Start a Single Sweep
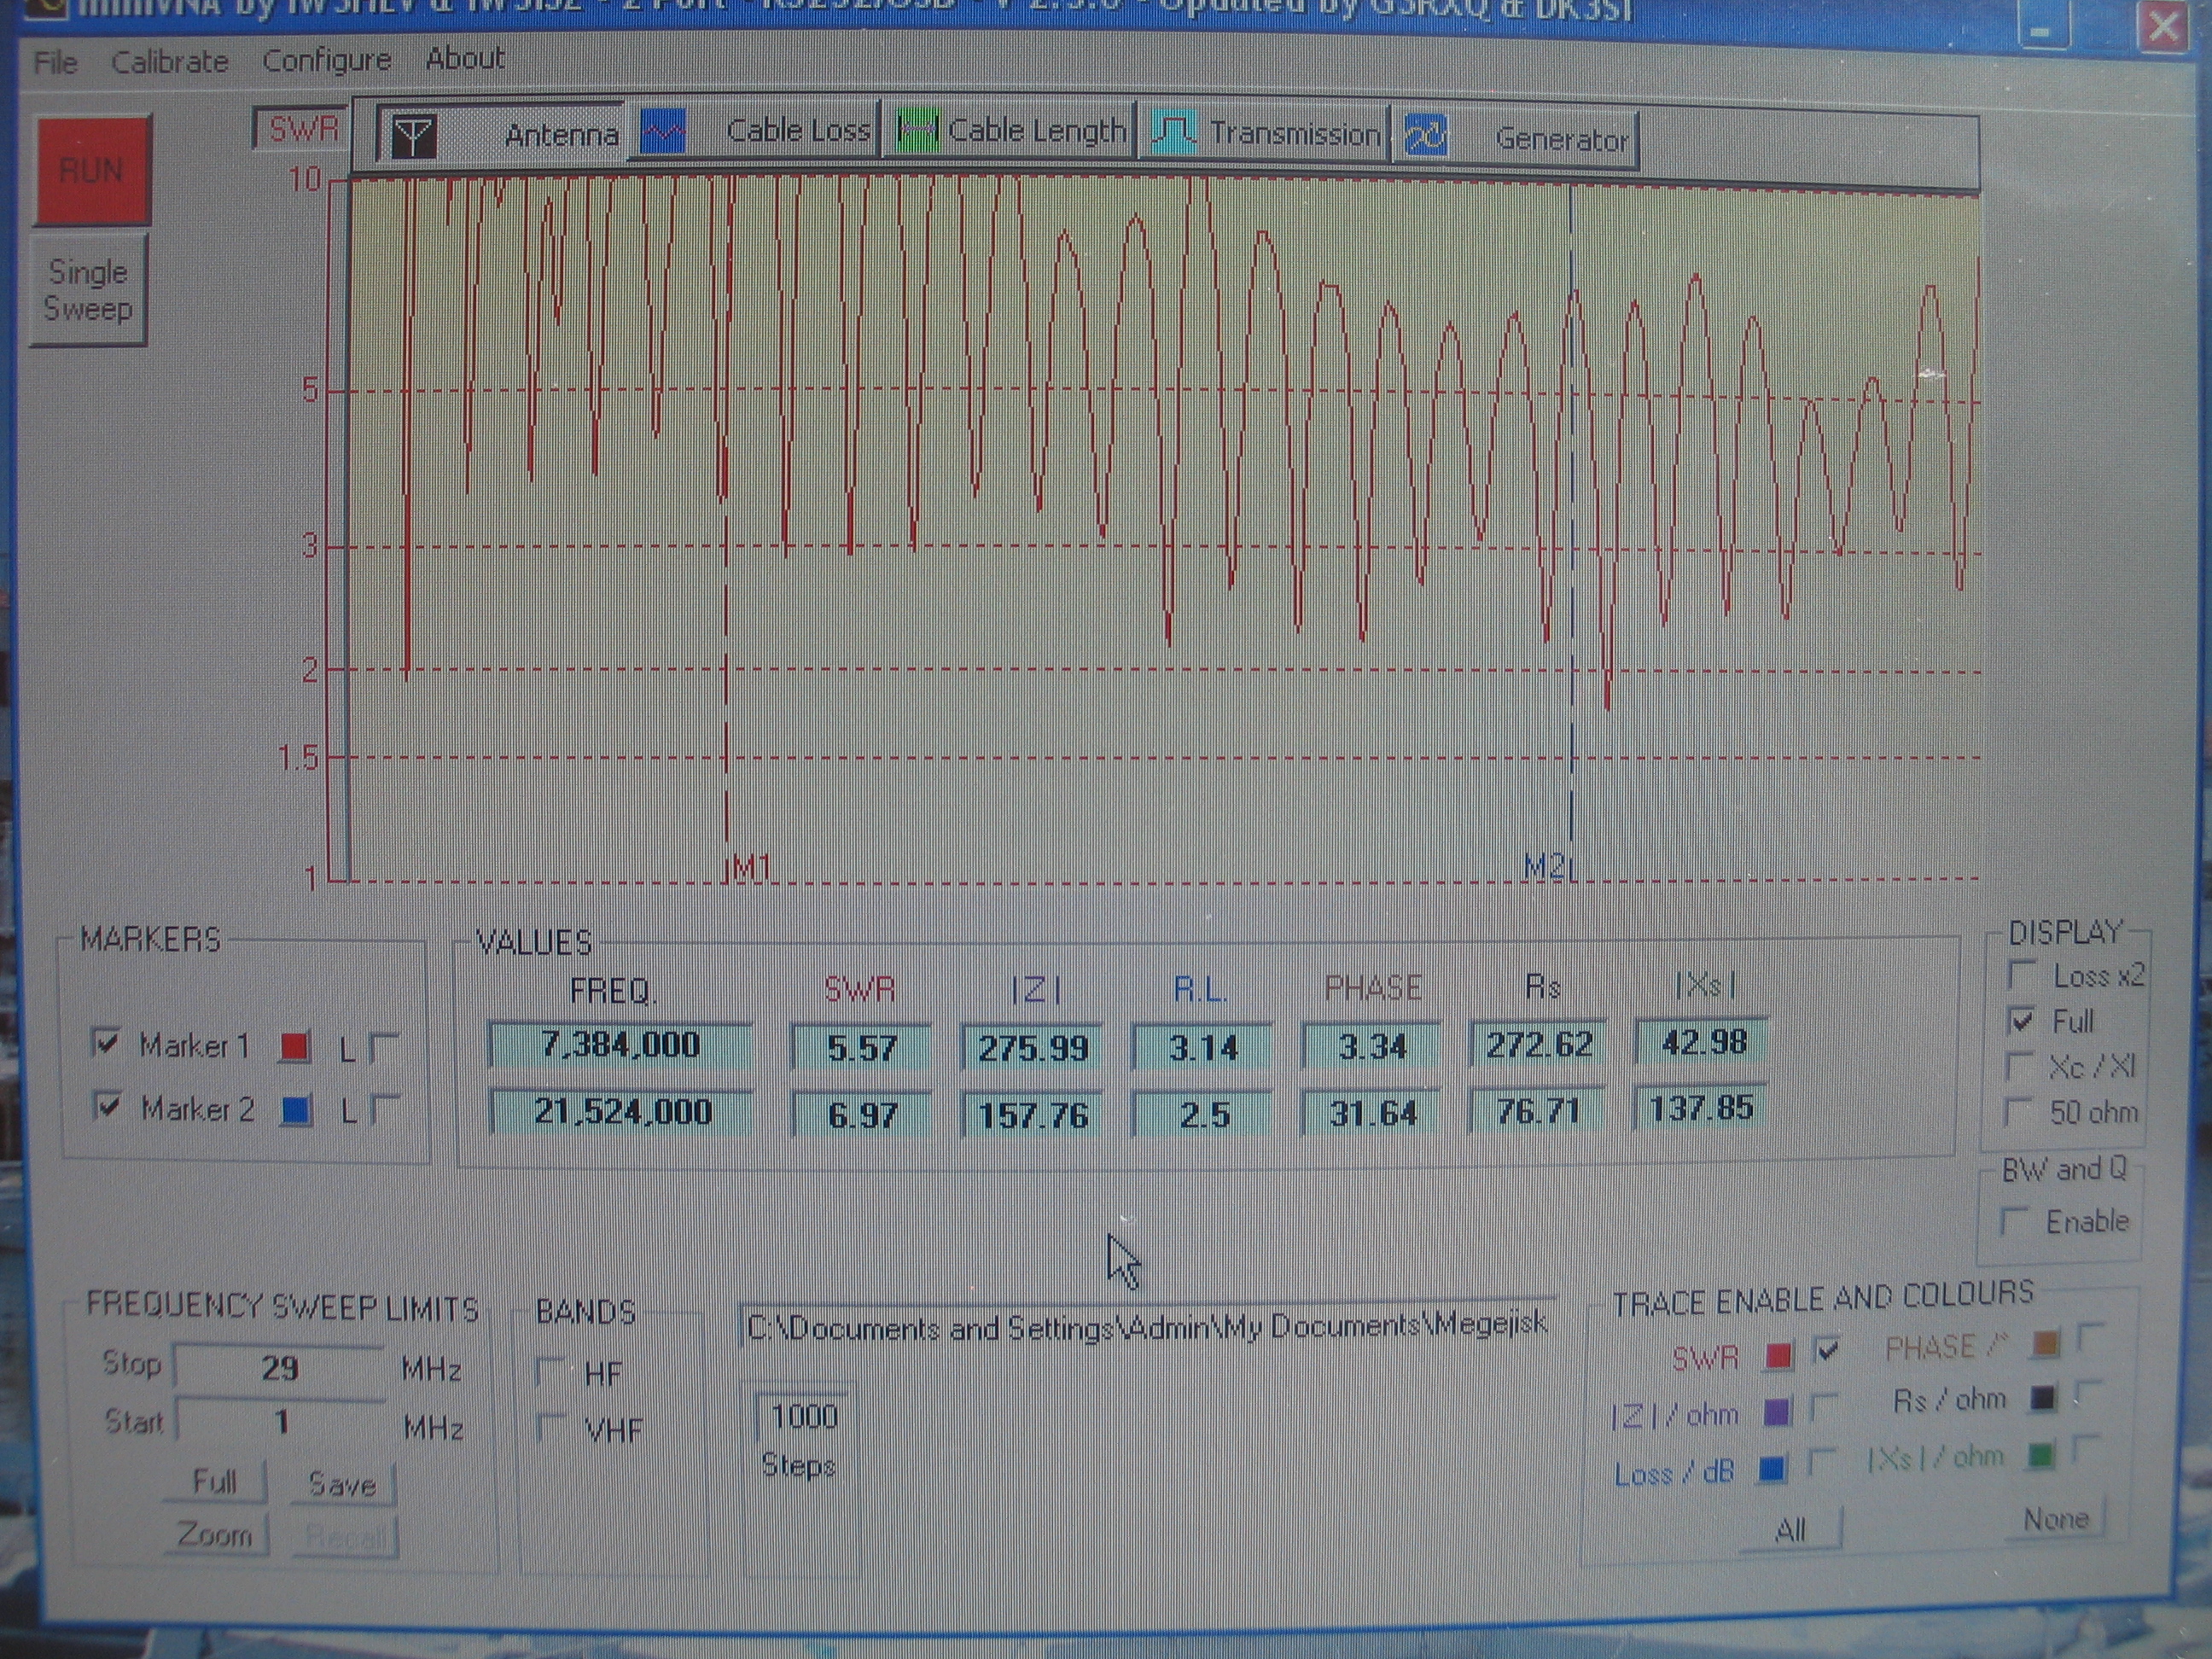The height and width of the screenshot is (1659, 2212). pyautogui.click(x=88, y=290)
